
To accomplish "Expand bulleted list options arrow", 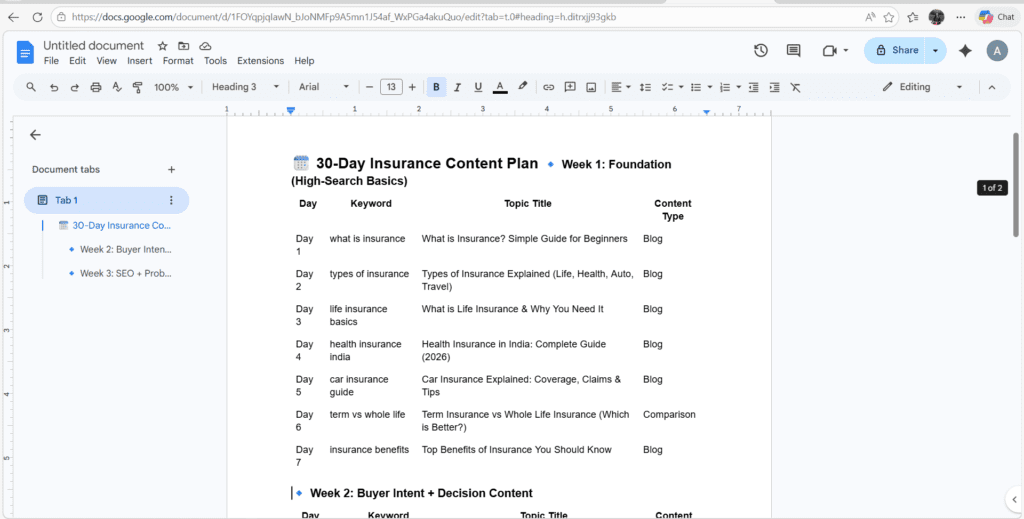I will 710,87.
